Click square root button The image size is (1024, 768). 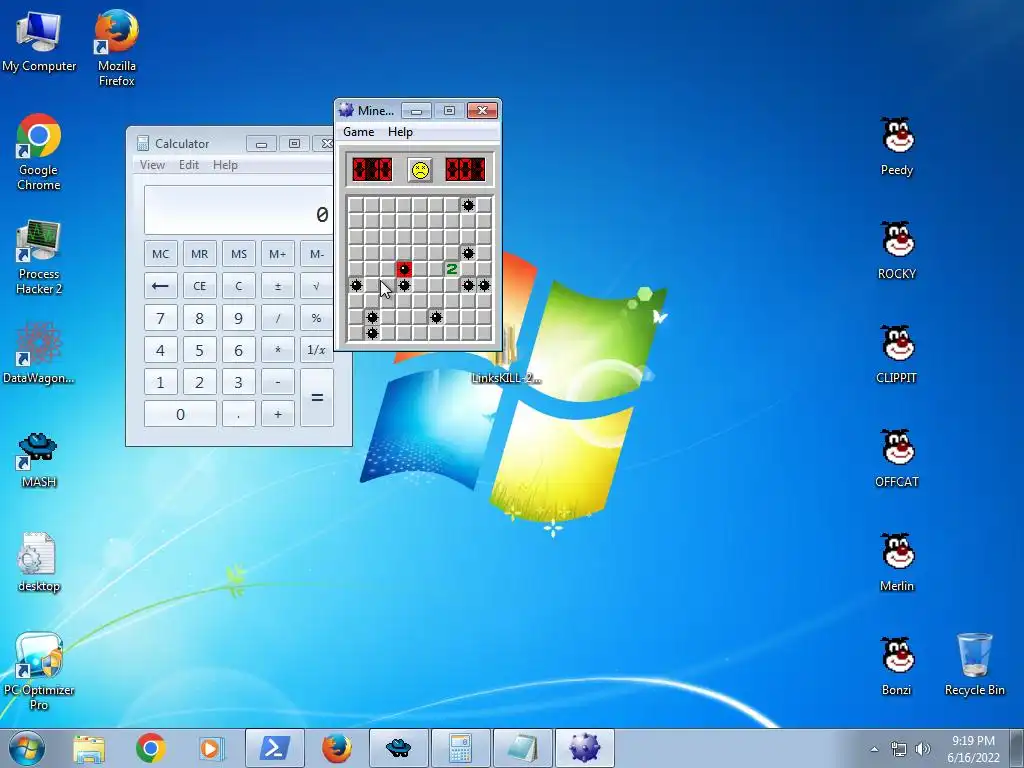click(x=317, y=286)
